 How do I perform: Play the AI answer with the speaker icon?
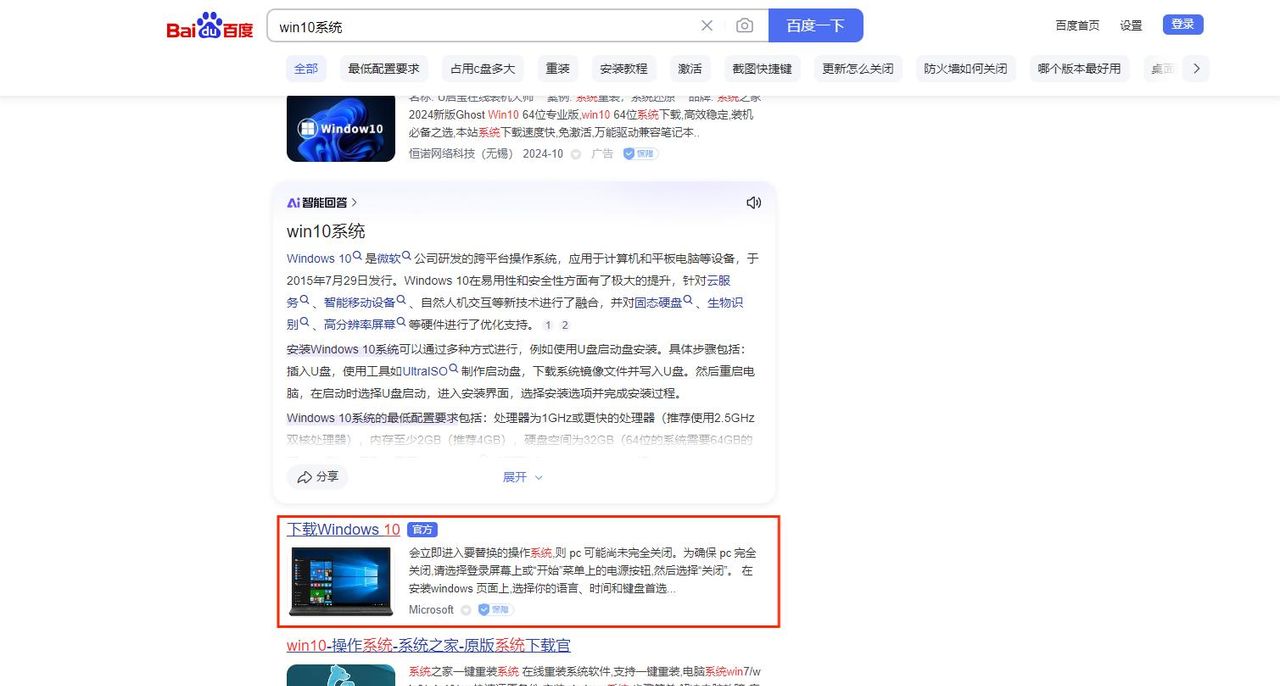click(x=753, y=203)
